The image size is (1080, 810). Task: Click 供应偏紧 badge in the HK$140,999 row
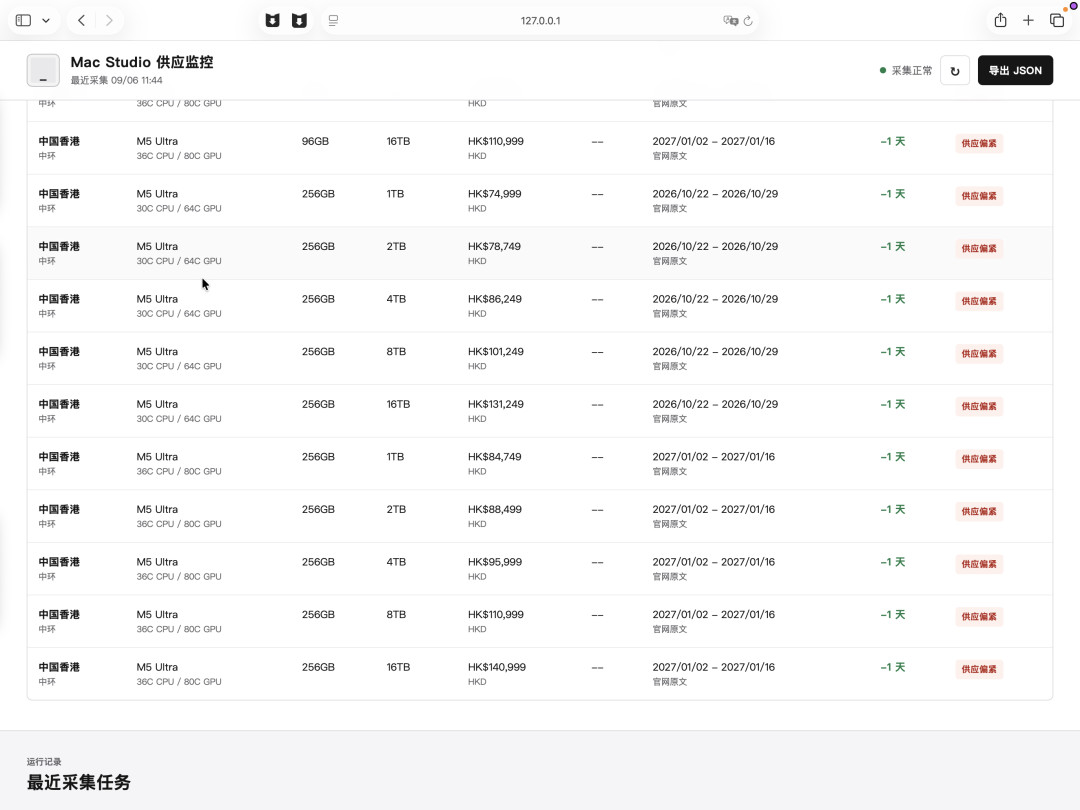click(x=979, y=669)
